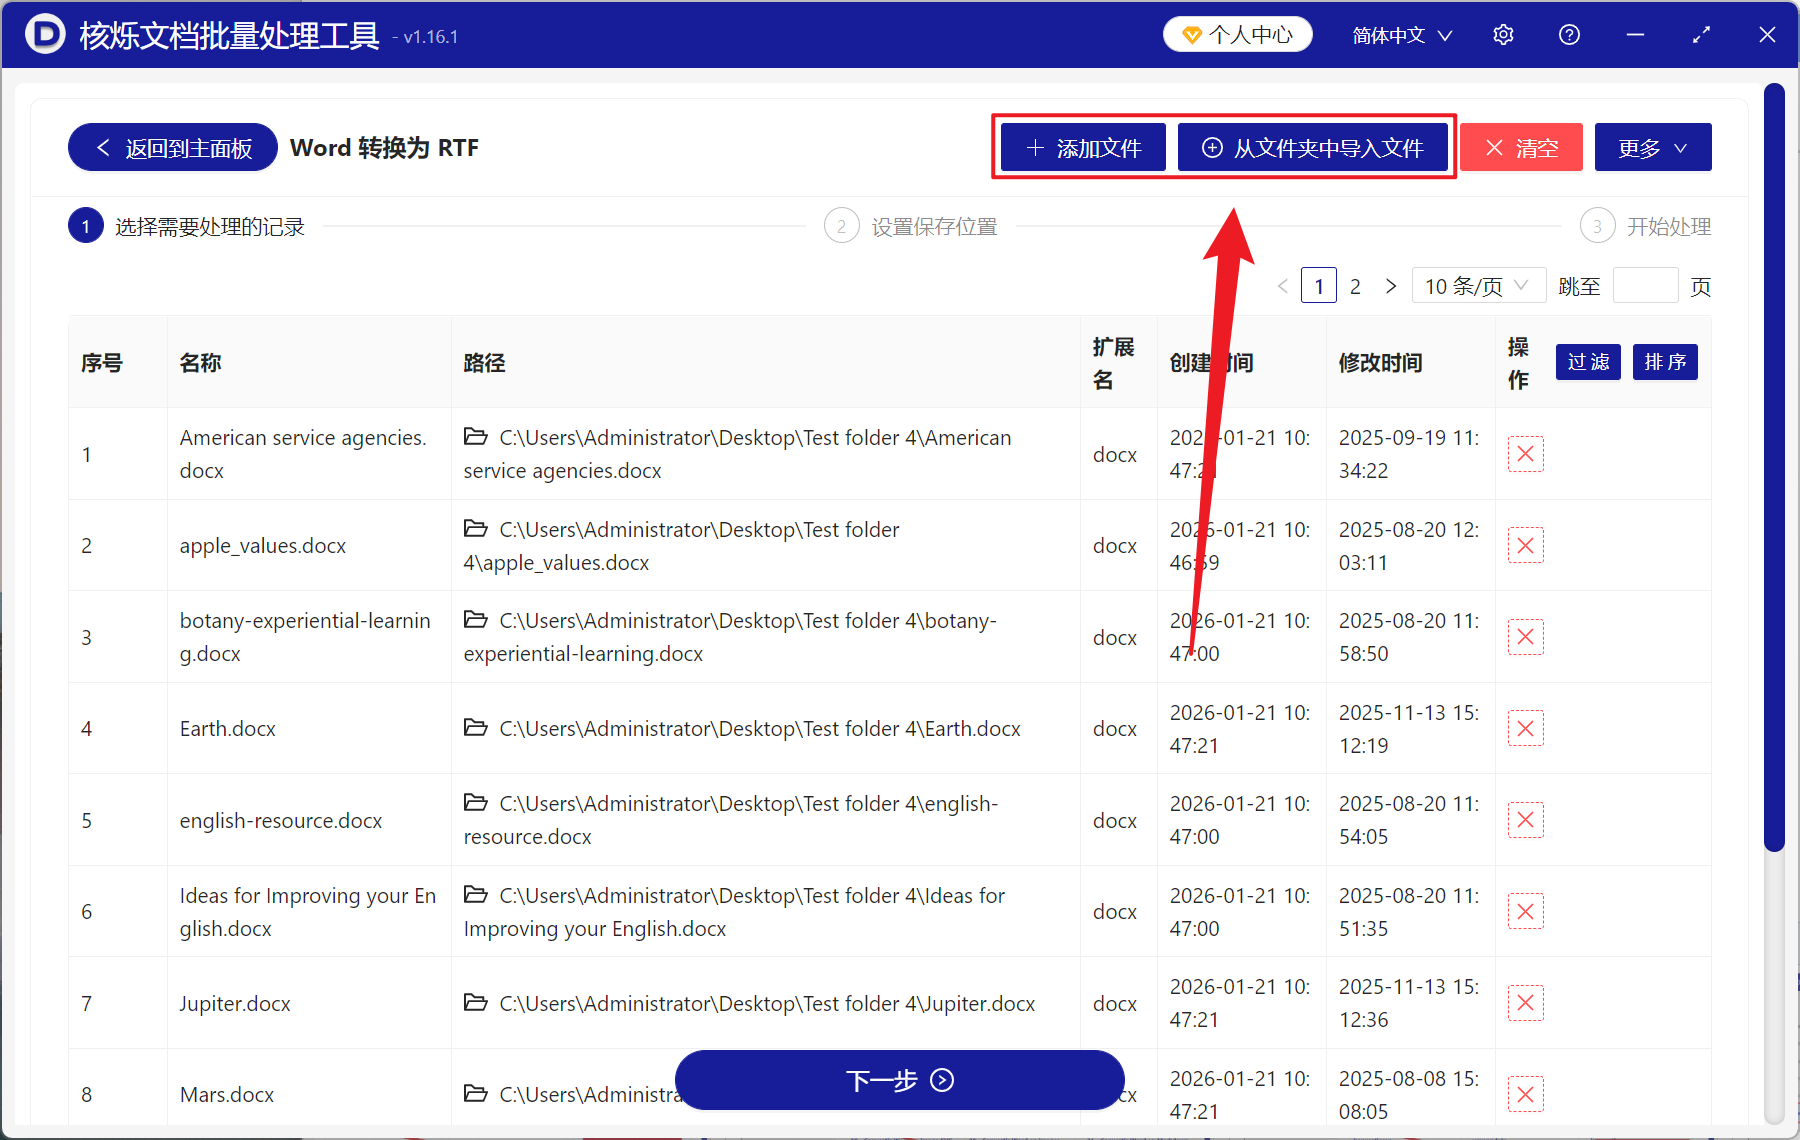This screenshot has width=1800, height=1140.
Task: Open the 简体中文 language dropdown
Action: [1399, 34]
